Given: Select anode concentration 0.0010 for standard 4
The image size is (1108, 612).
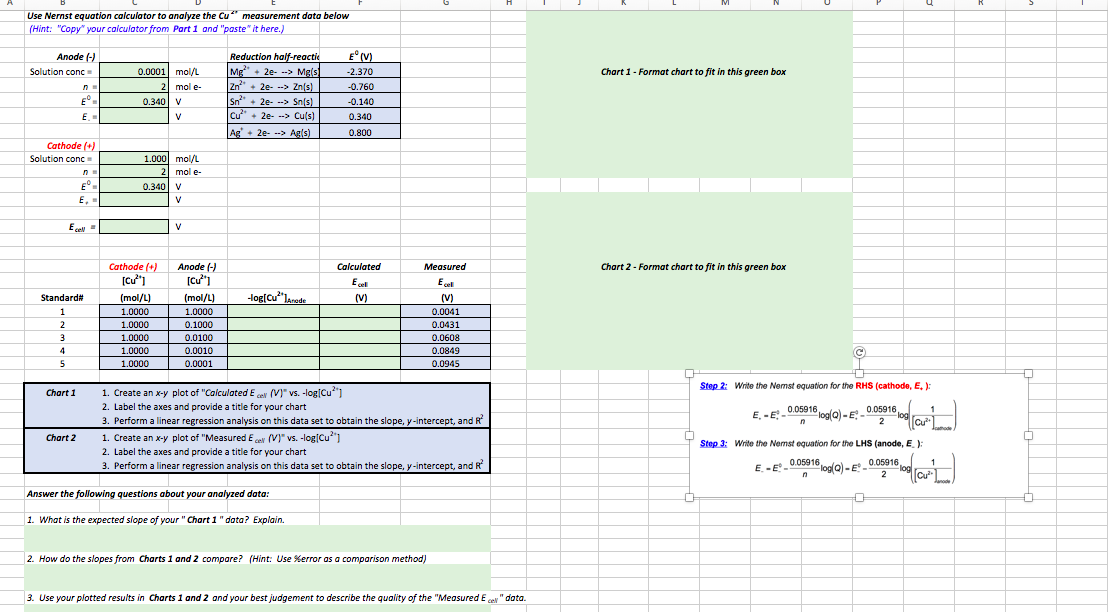Looking at the screenshot, I should point(198,351).
